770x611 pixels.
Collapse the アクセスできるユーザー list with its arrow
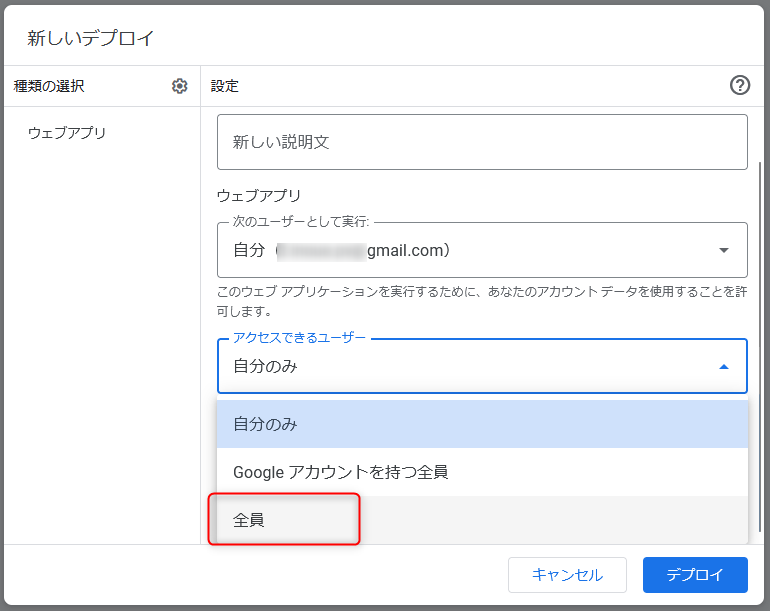tap(723, 367)
